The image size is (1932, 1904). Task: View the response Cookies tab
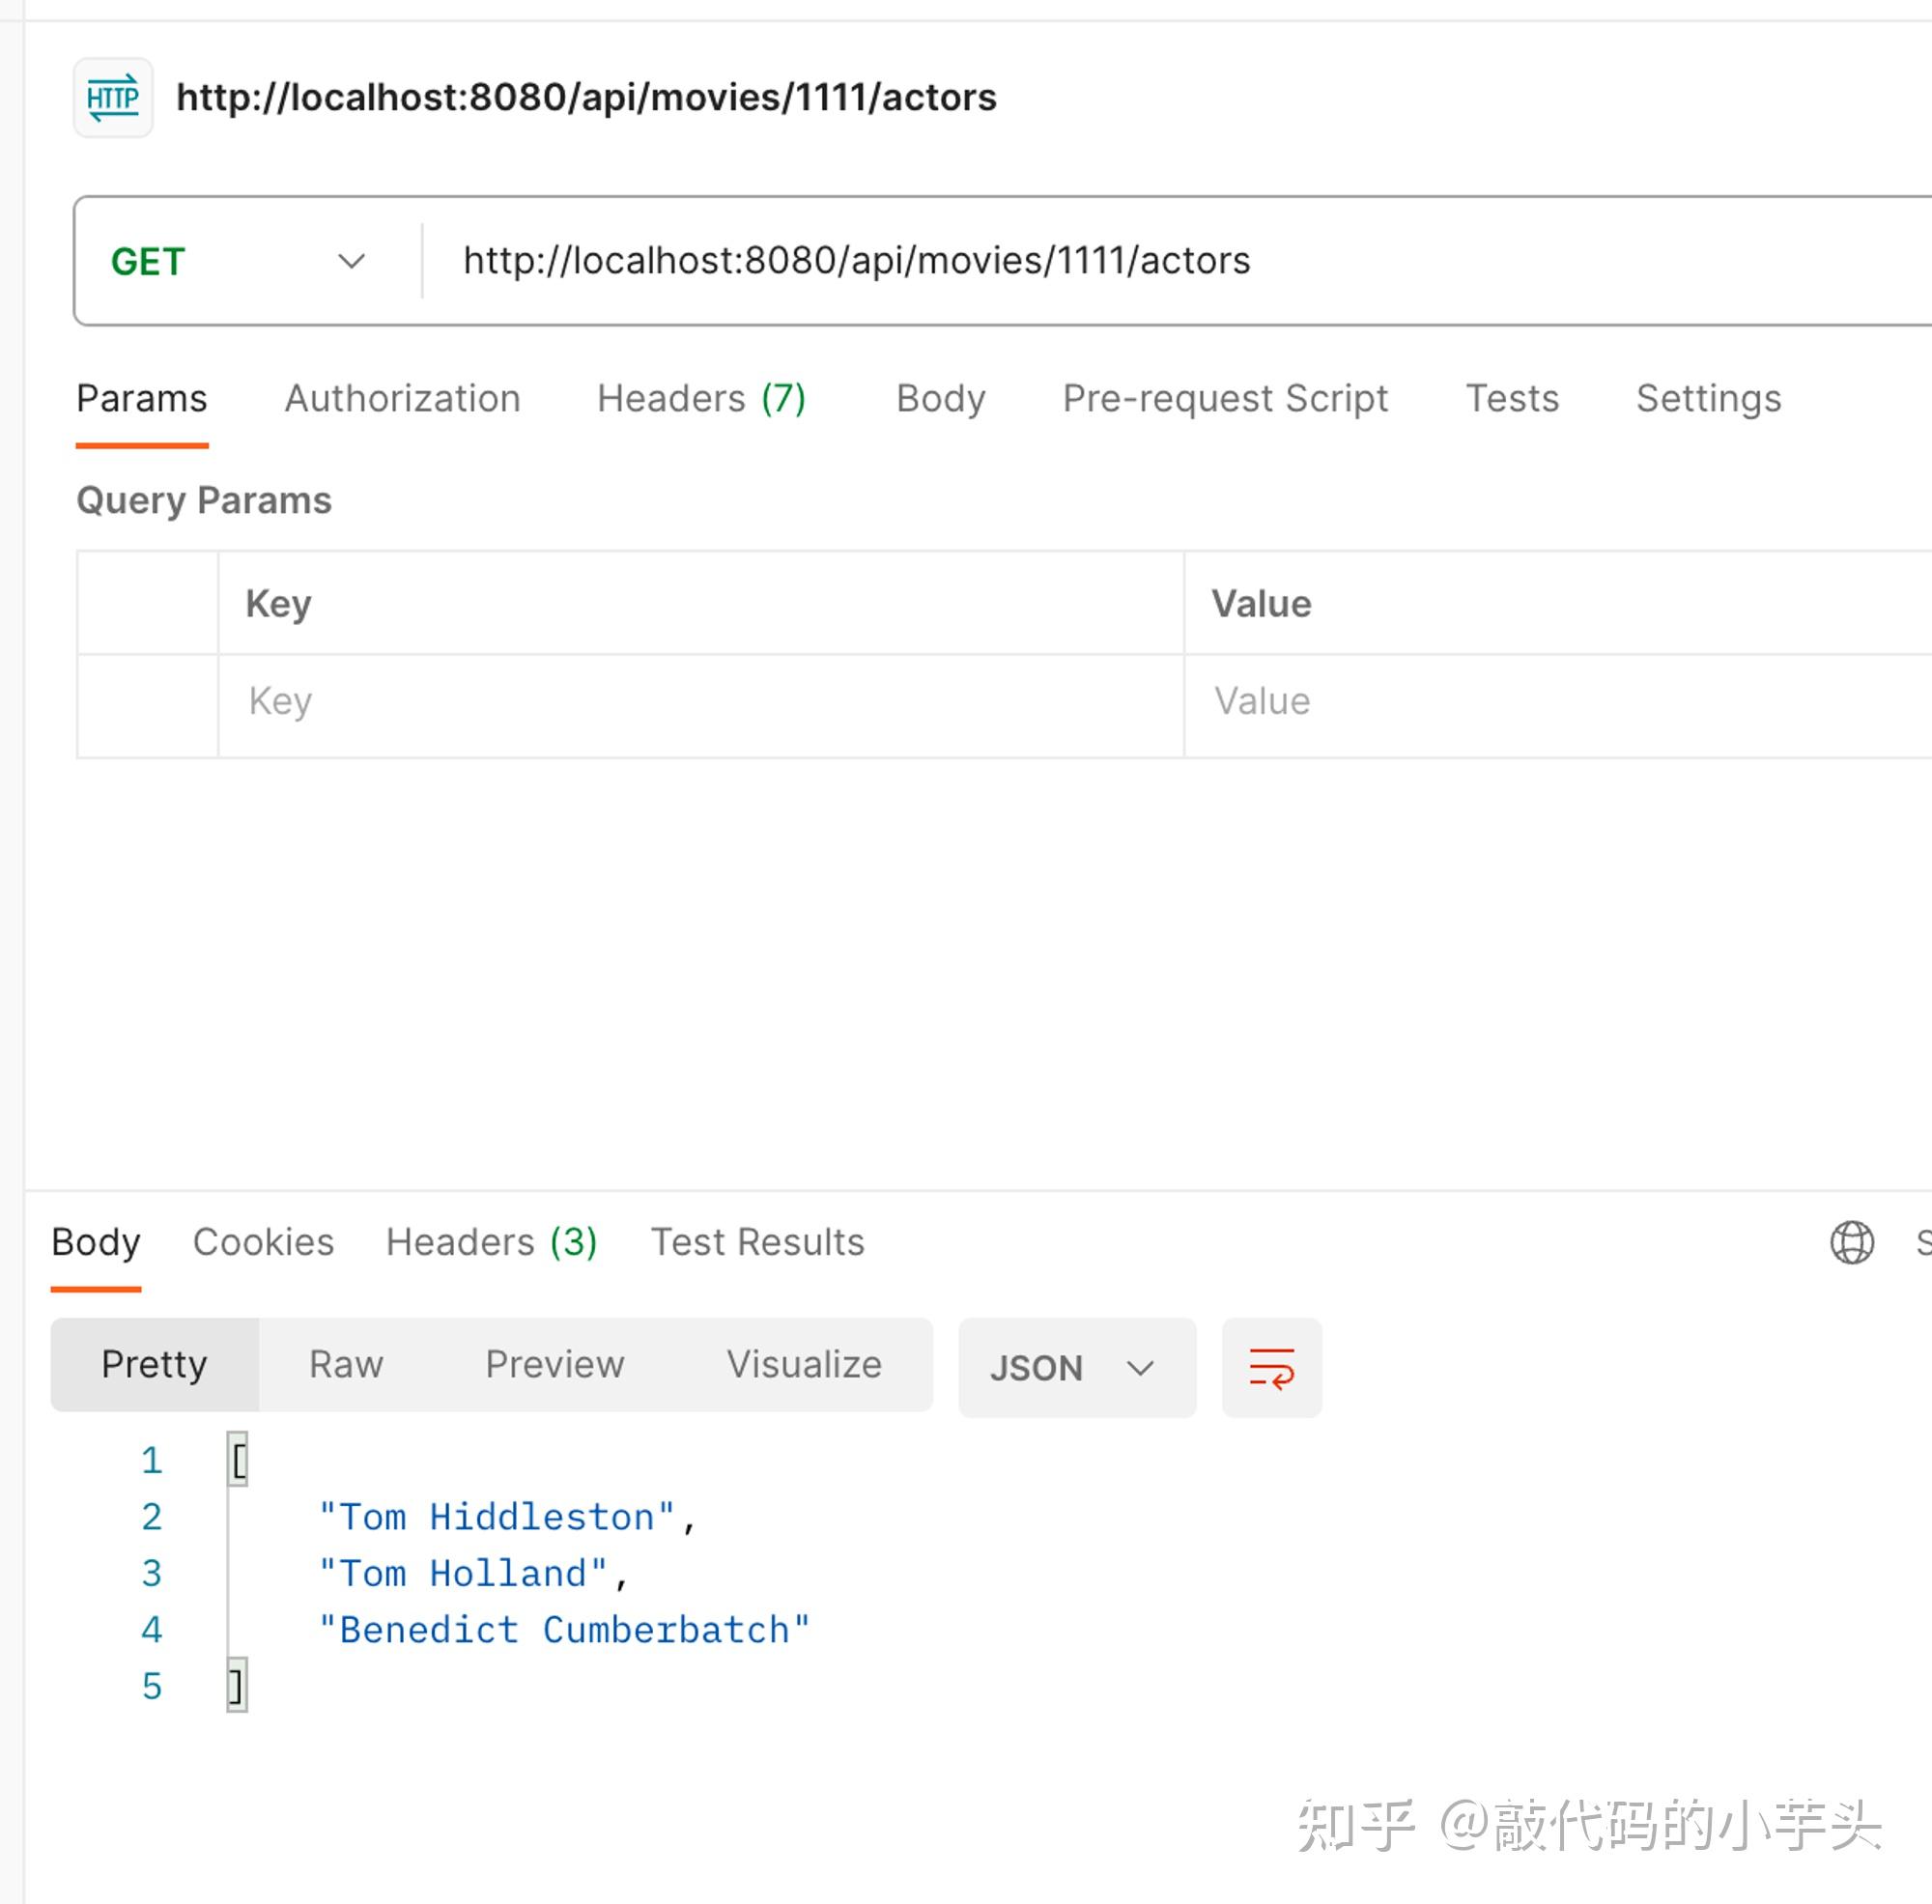[263, 1242]
